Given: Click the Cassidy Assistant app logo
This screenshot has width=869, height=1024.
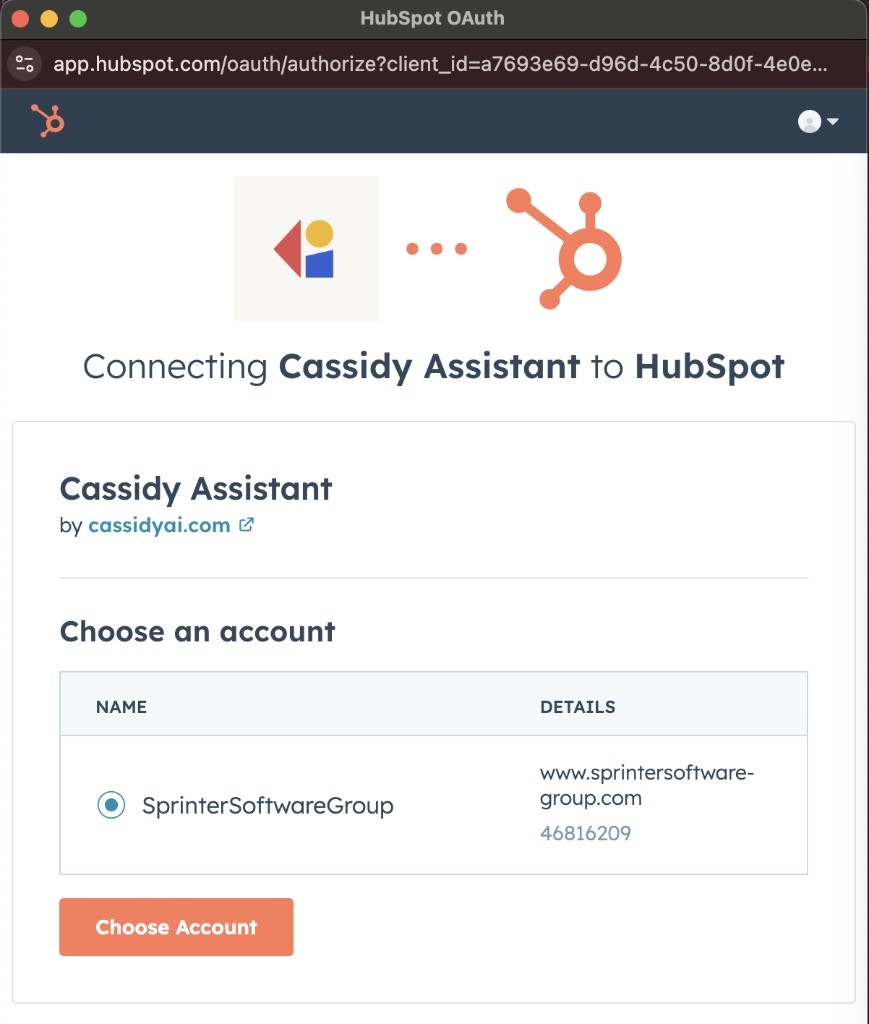Looking at the screenshot, I should tap(305, 247).
